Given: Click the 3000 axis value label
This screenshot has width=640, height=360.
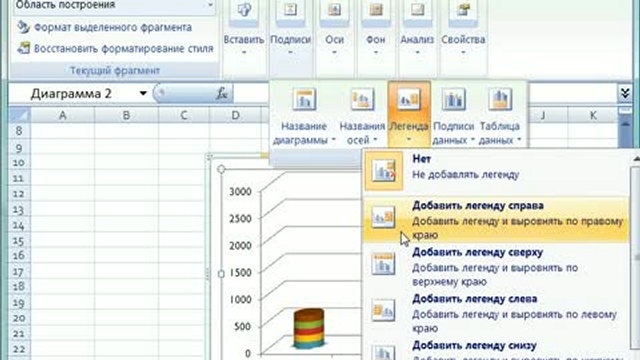Looking at the screenshot, I should tap(240, 191).
